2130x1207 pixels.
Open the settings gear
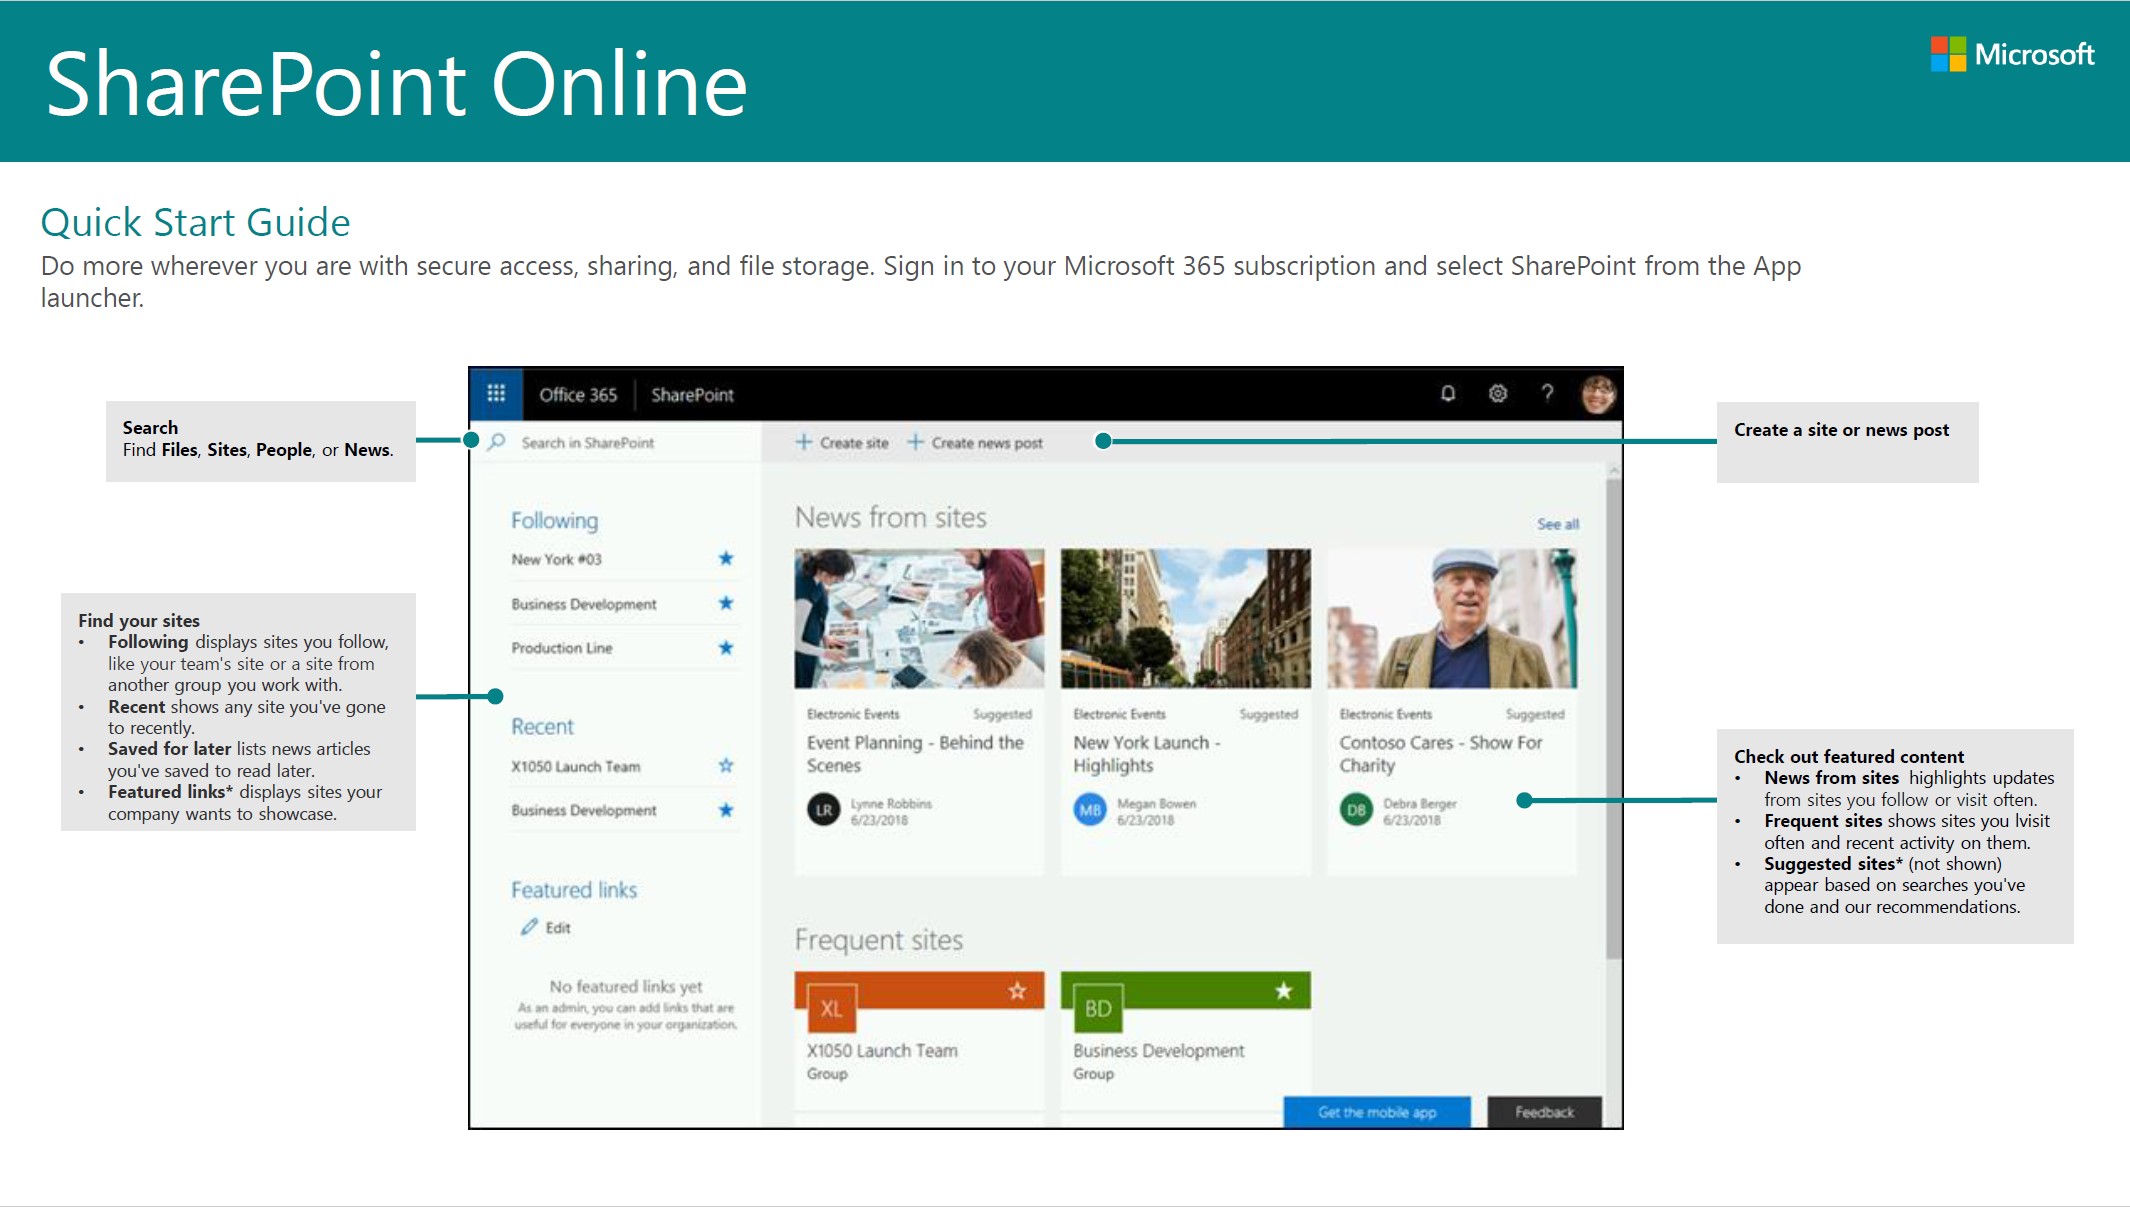[x=1497, y=394]
